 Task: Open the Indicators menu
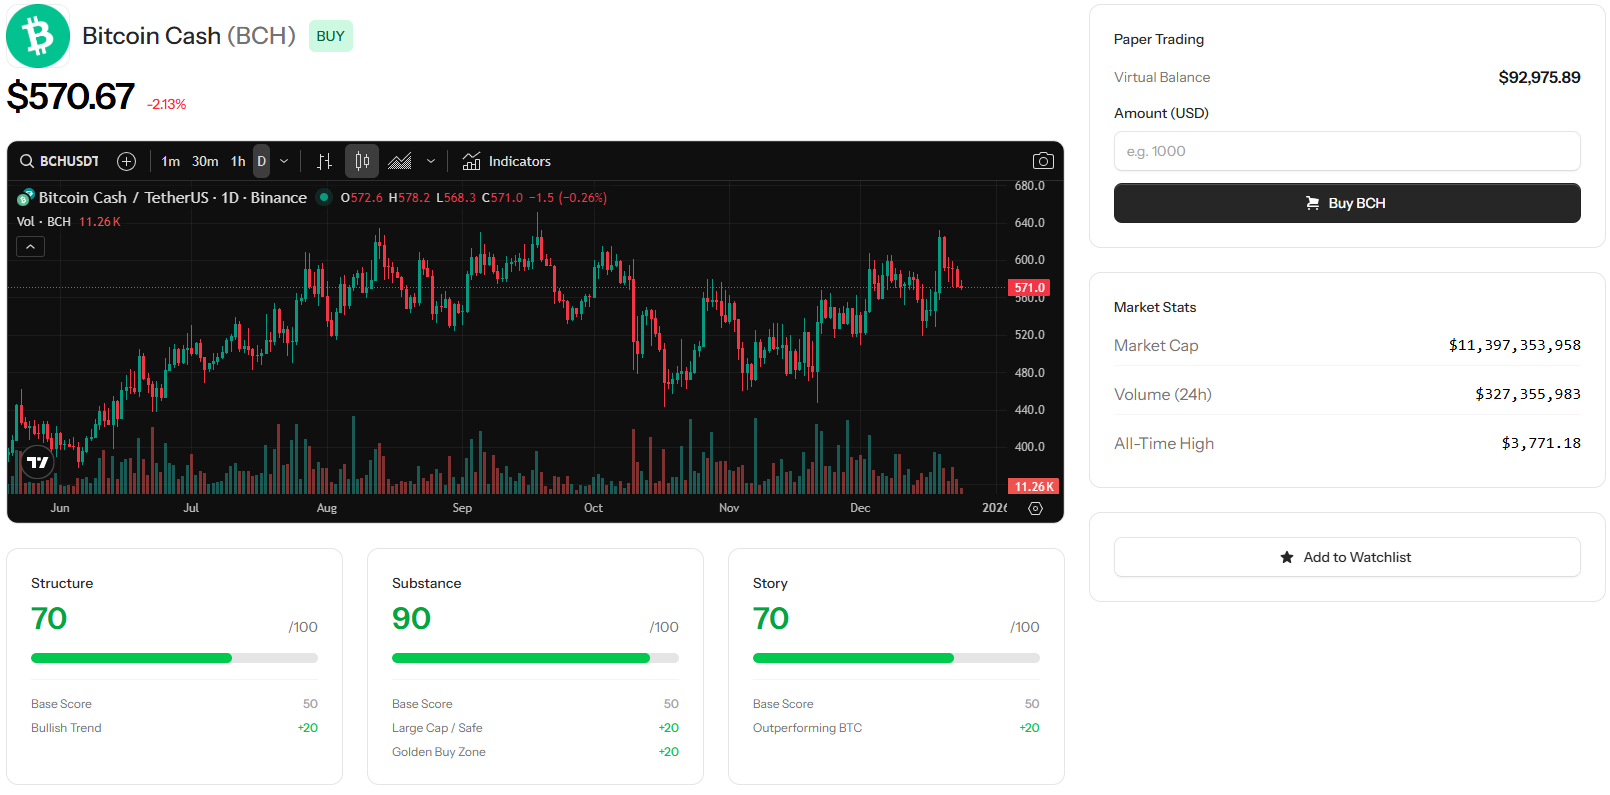point(507,161)
